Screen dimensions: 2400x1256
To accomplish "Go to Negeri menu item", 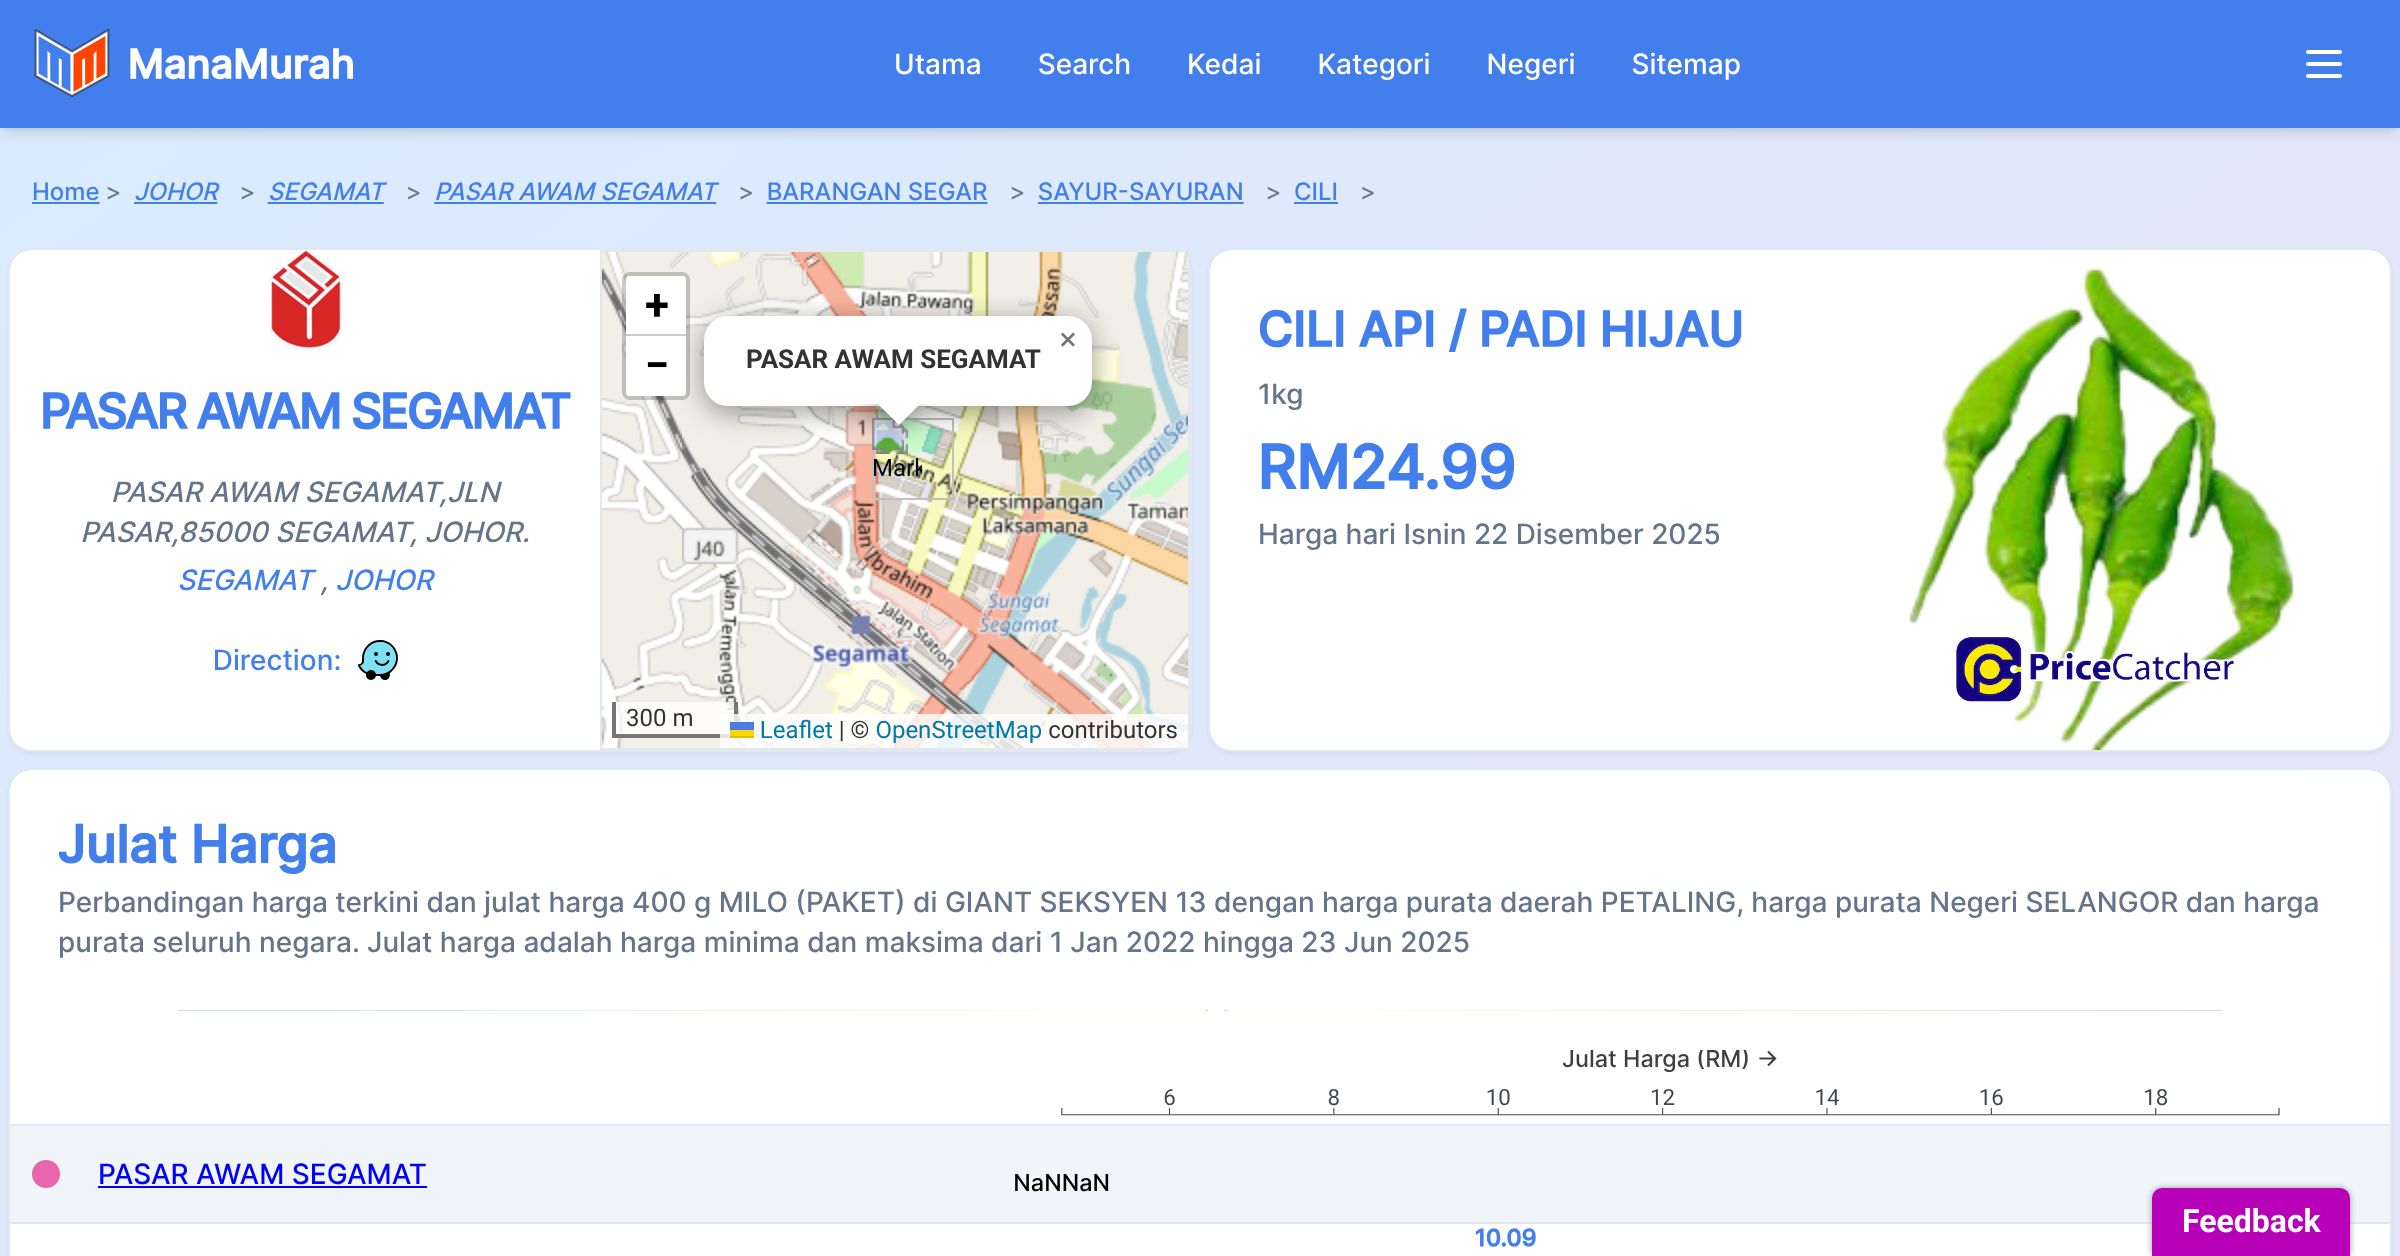I will [1530, 64].
